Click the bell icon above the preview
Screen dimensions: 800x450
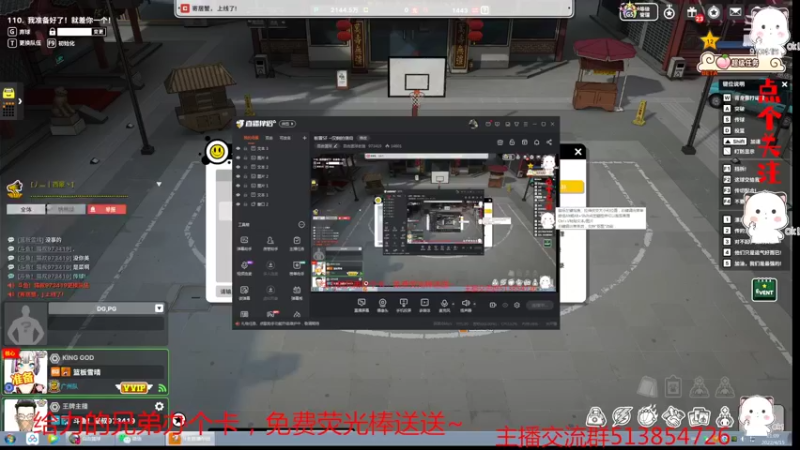tap(537, 142)
